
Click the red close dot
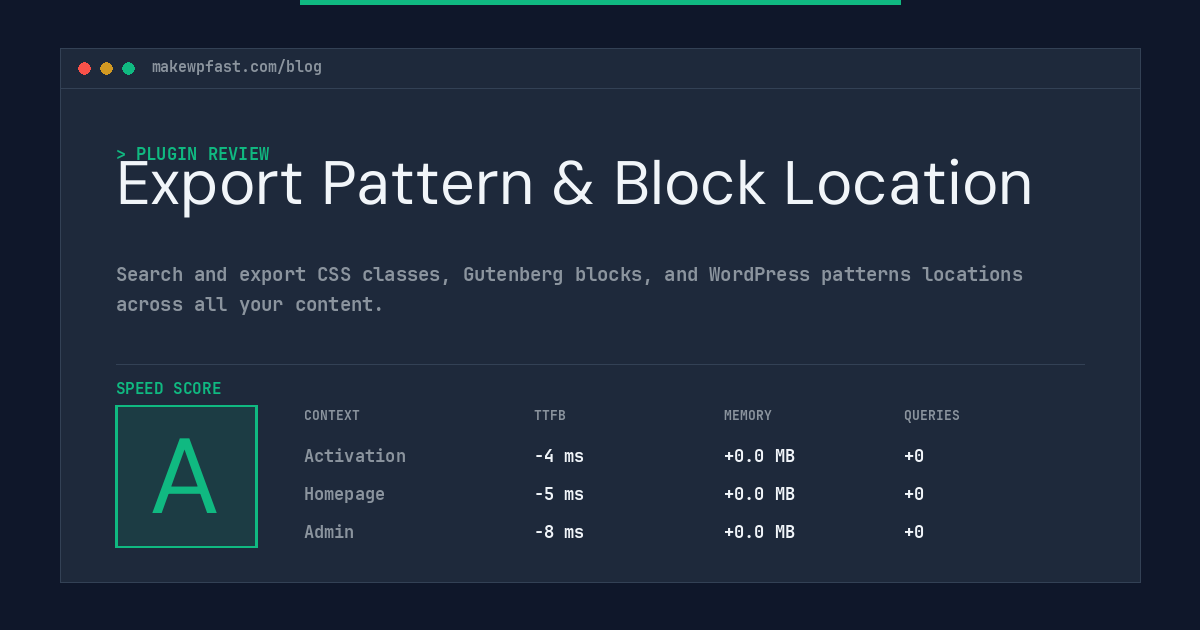84,68
